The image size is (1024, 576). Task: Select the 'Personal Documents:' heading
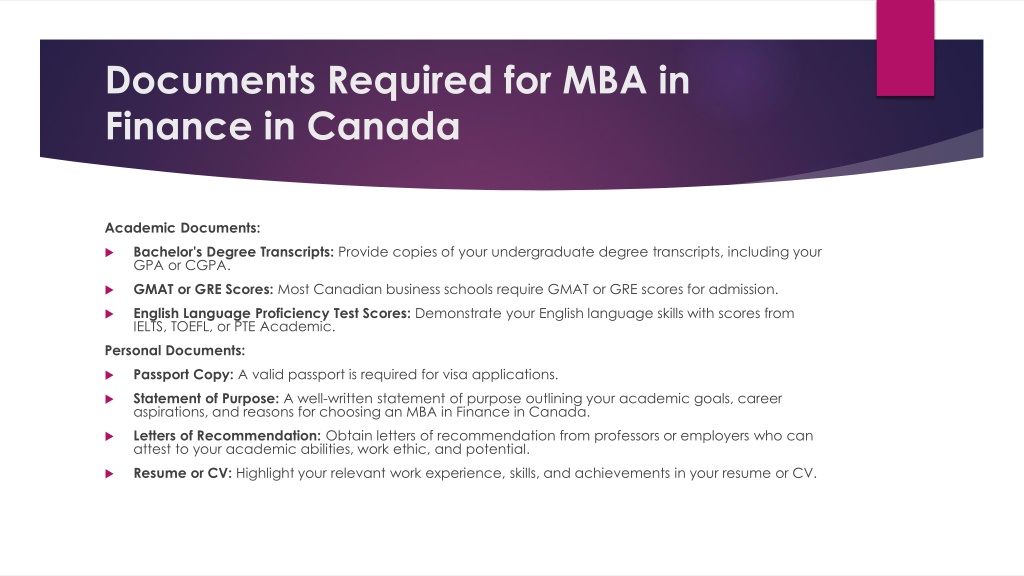point(175,351)
